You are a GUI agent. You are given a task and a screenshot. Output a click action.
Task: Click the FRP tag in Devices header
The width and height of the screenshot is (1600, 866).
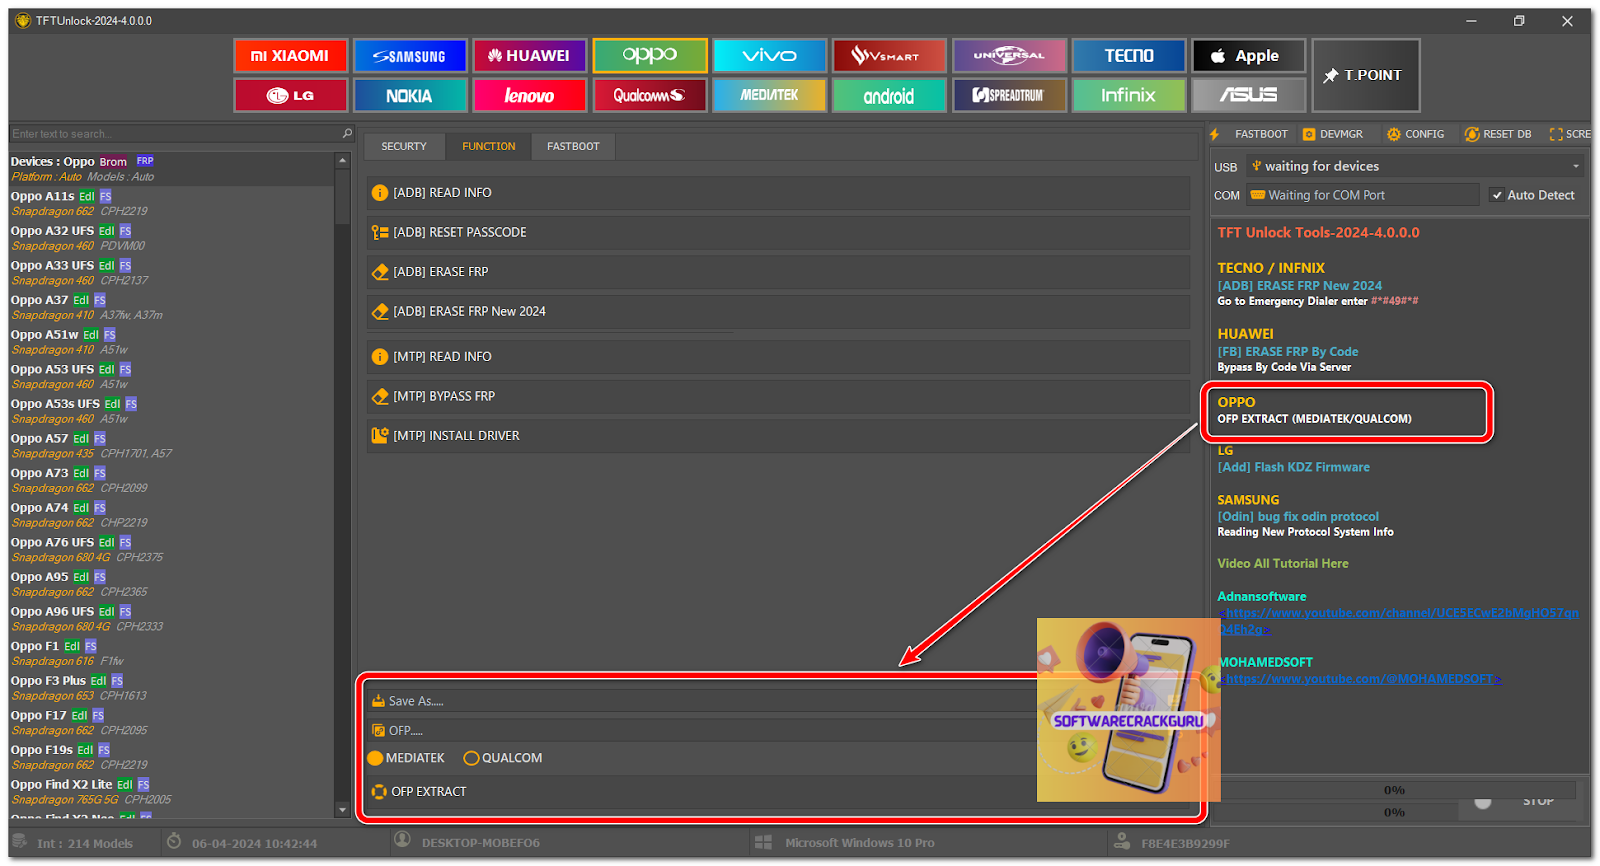coord(145,161)
